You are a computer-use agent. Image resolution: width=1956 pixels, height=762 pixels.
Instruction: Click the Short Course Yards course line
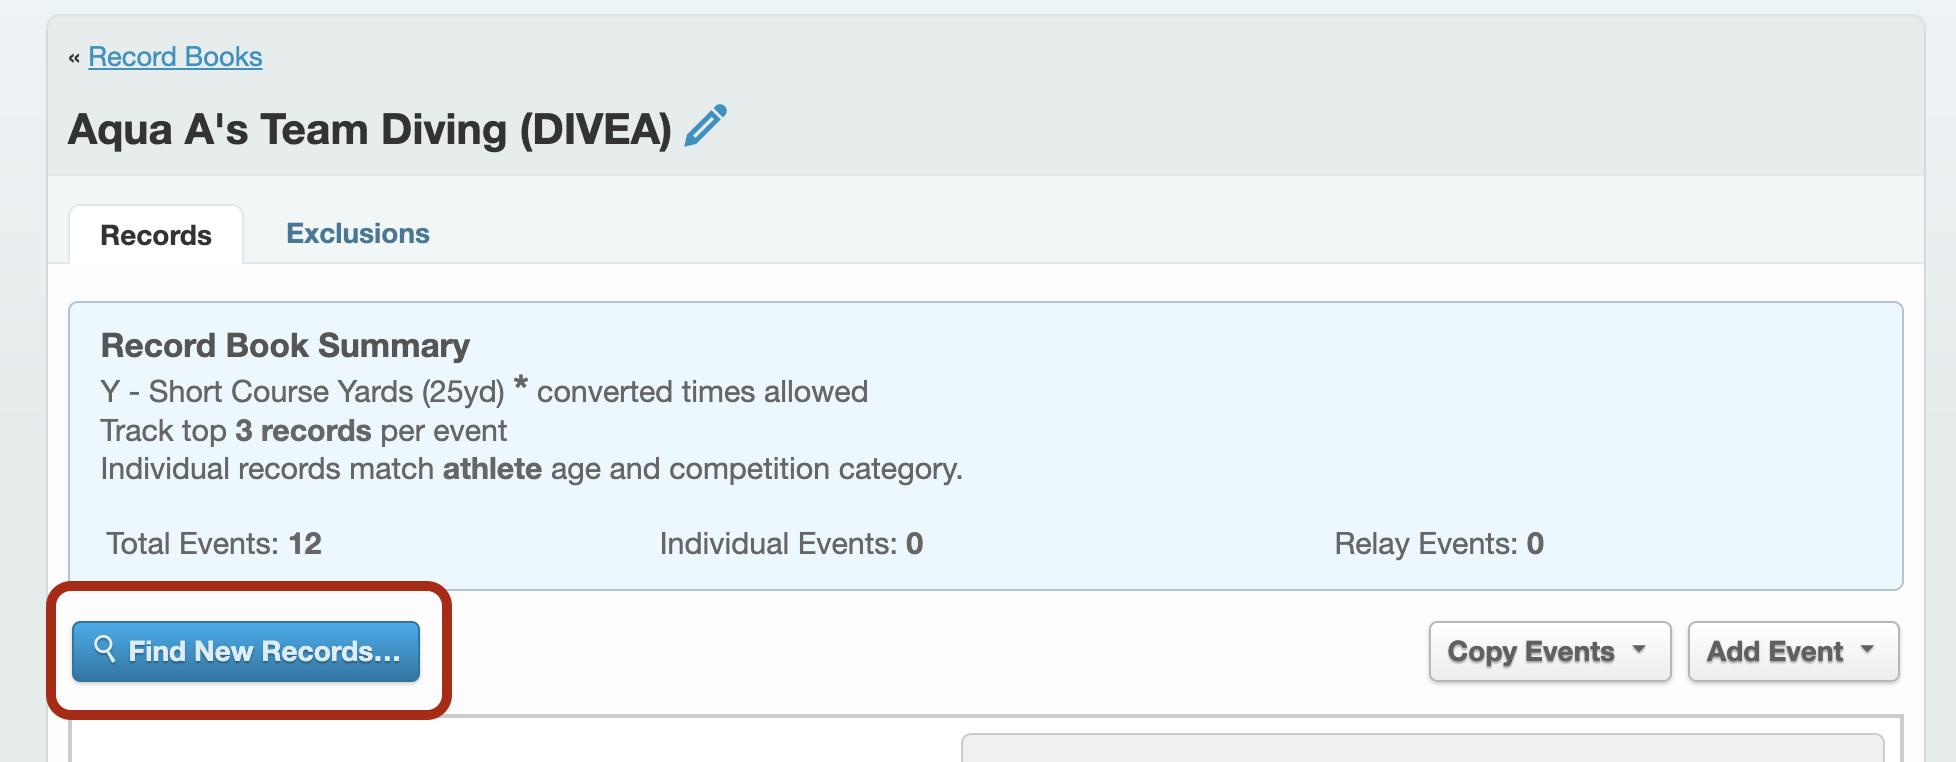click(303, 392)
